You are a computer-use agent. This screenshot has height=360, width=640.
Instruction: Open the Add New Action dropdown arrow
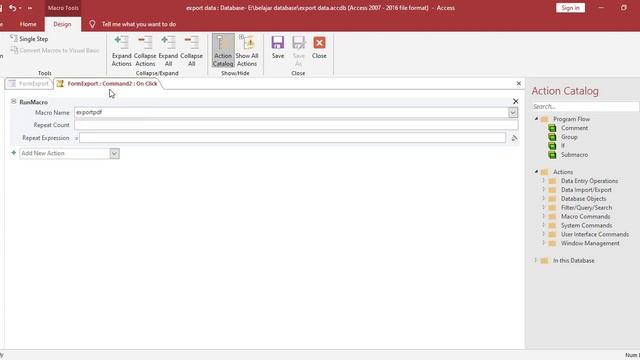pos(114,153)
